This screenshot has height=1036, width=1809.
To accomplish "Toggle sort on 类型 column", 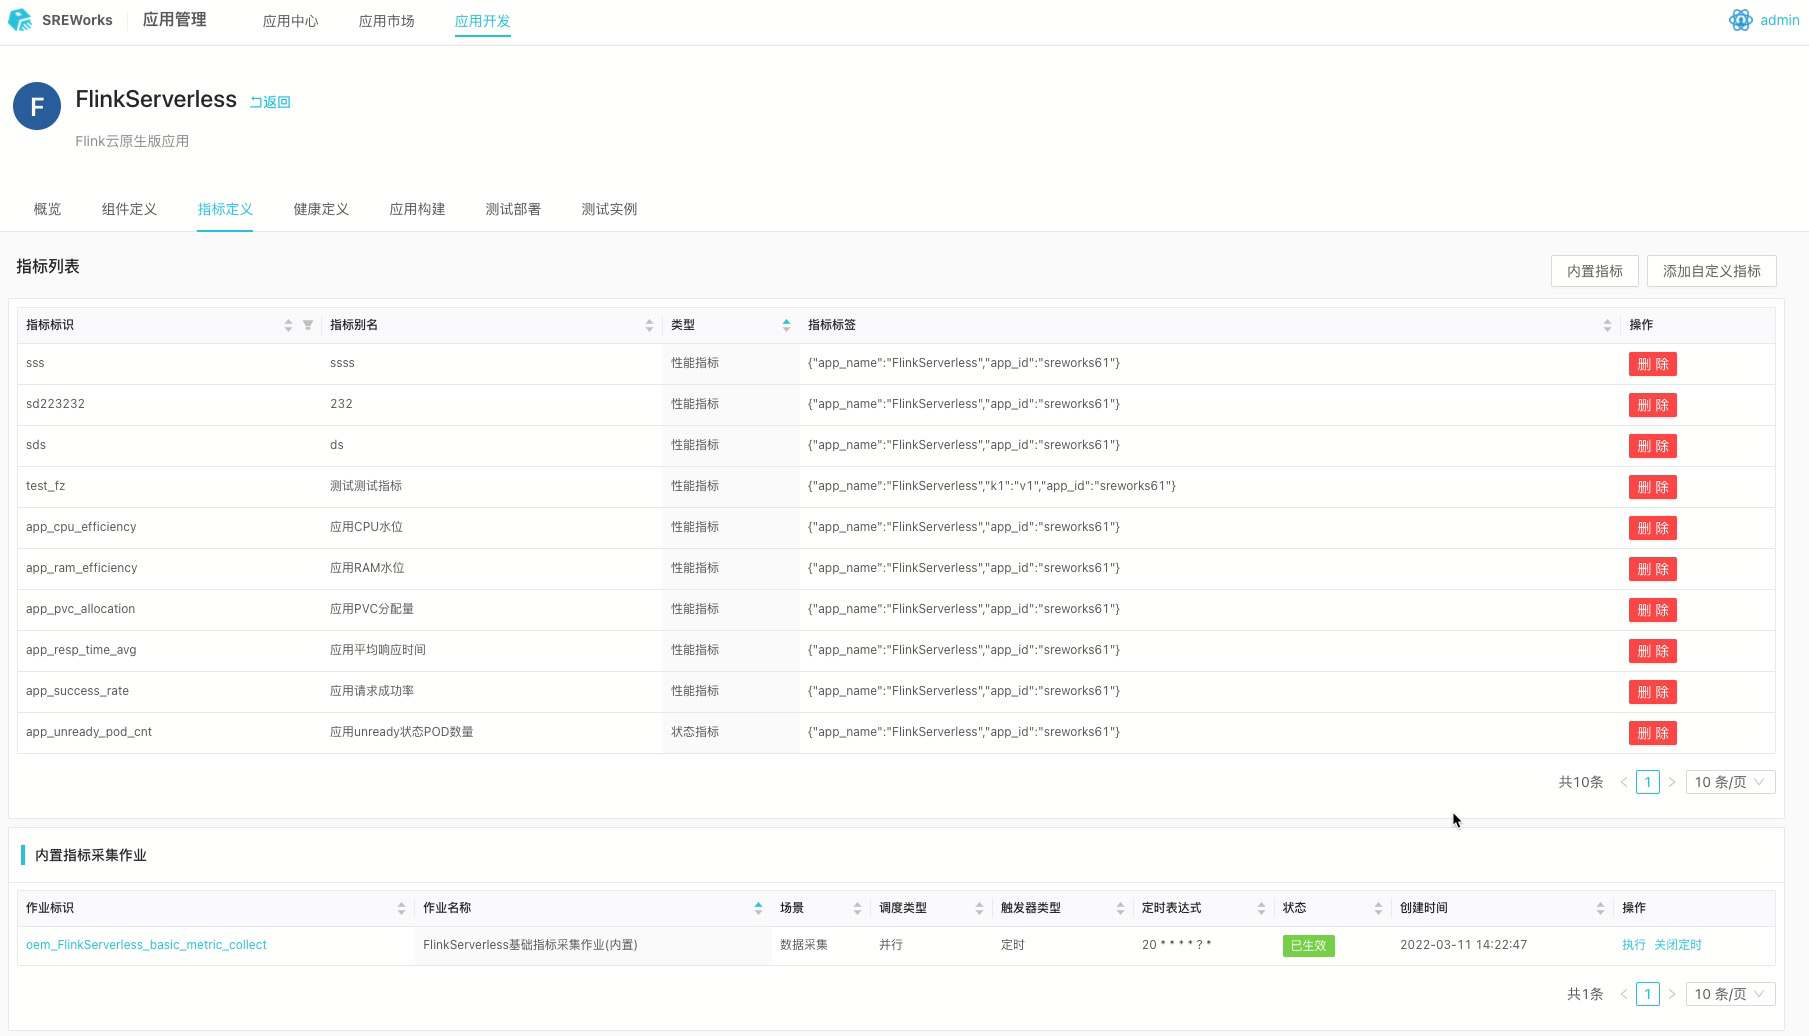I will click(x=786, y=325).
